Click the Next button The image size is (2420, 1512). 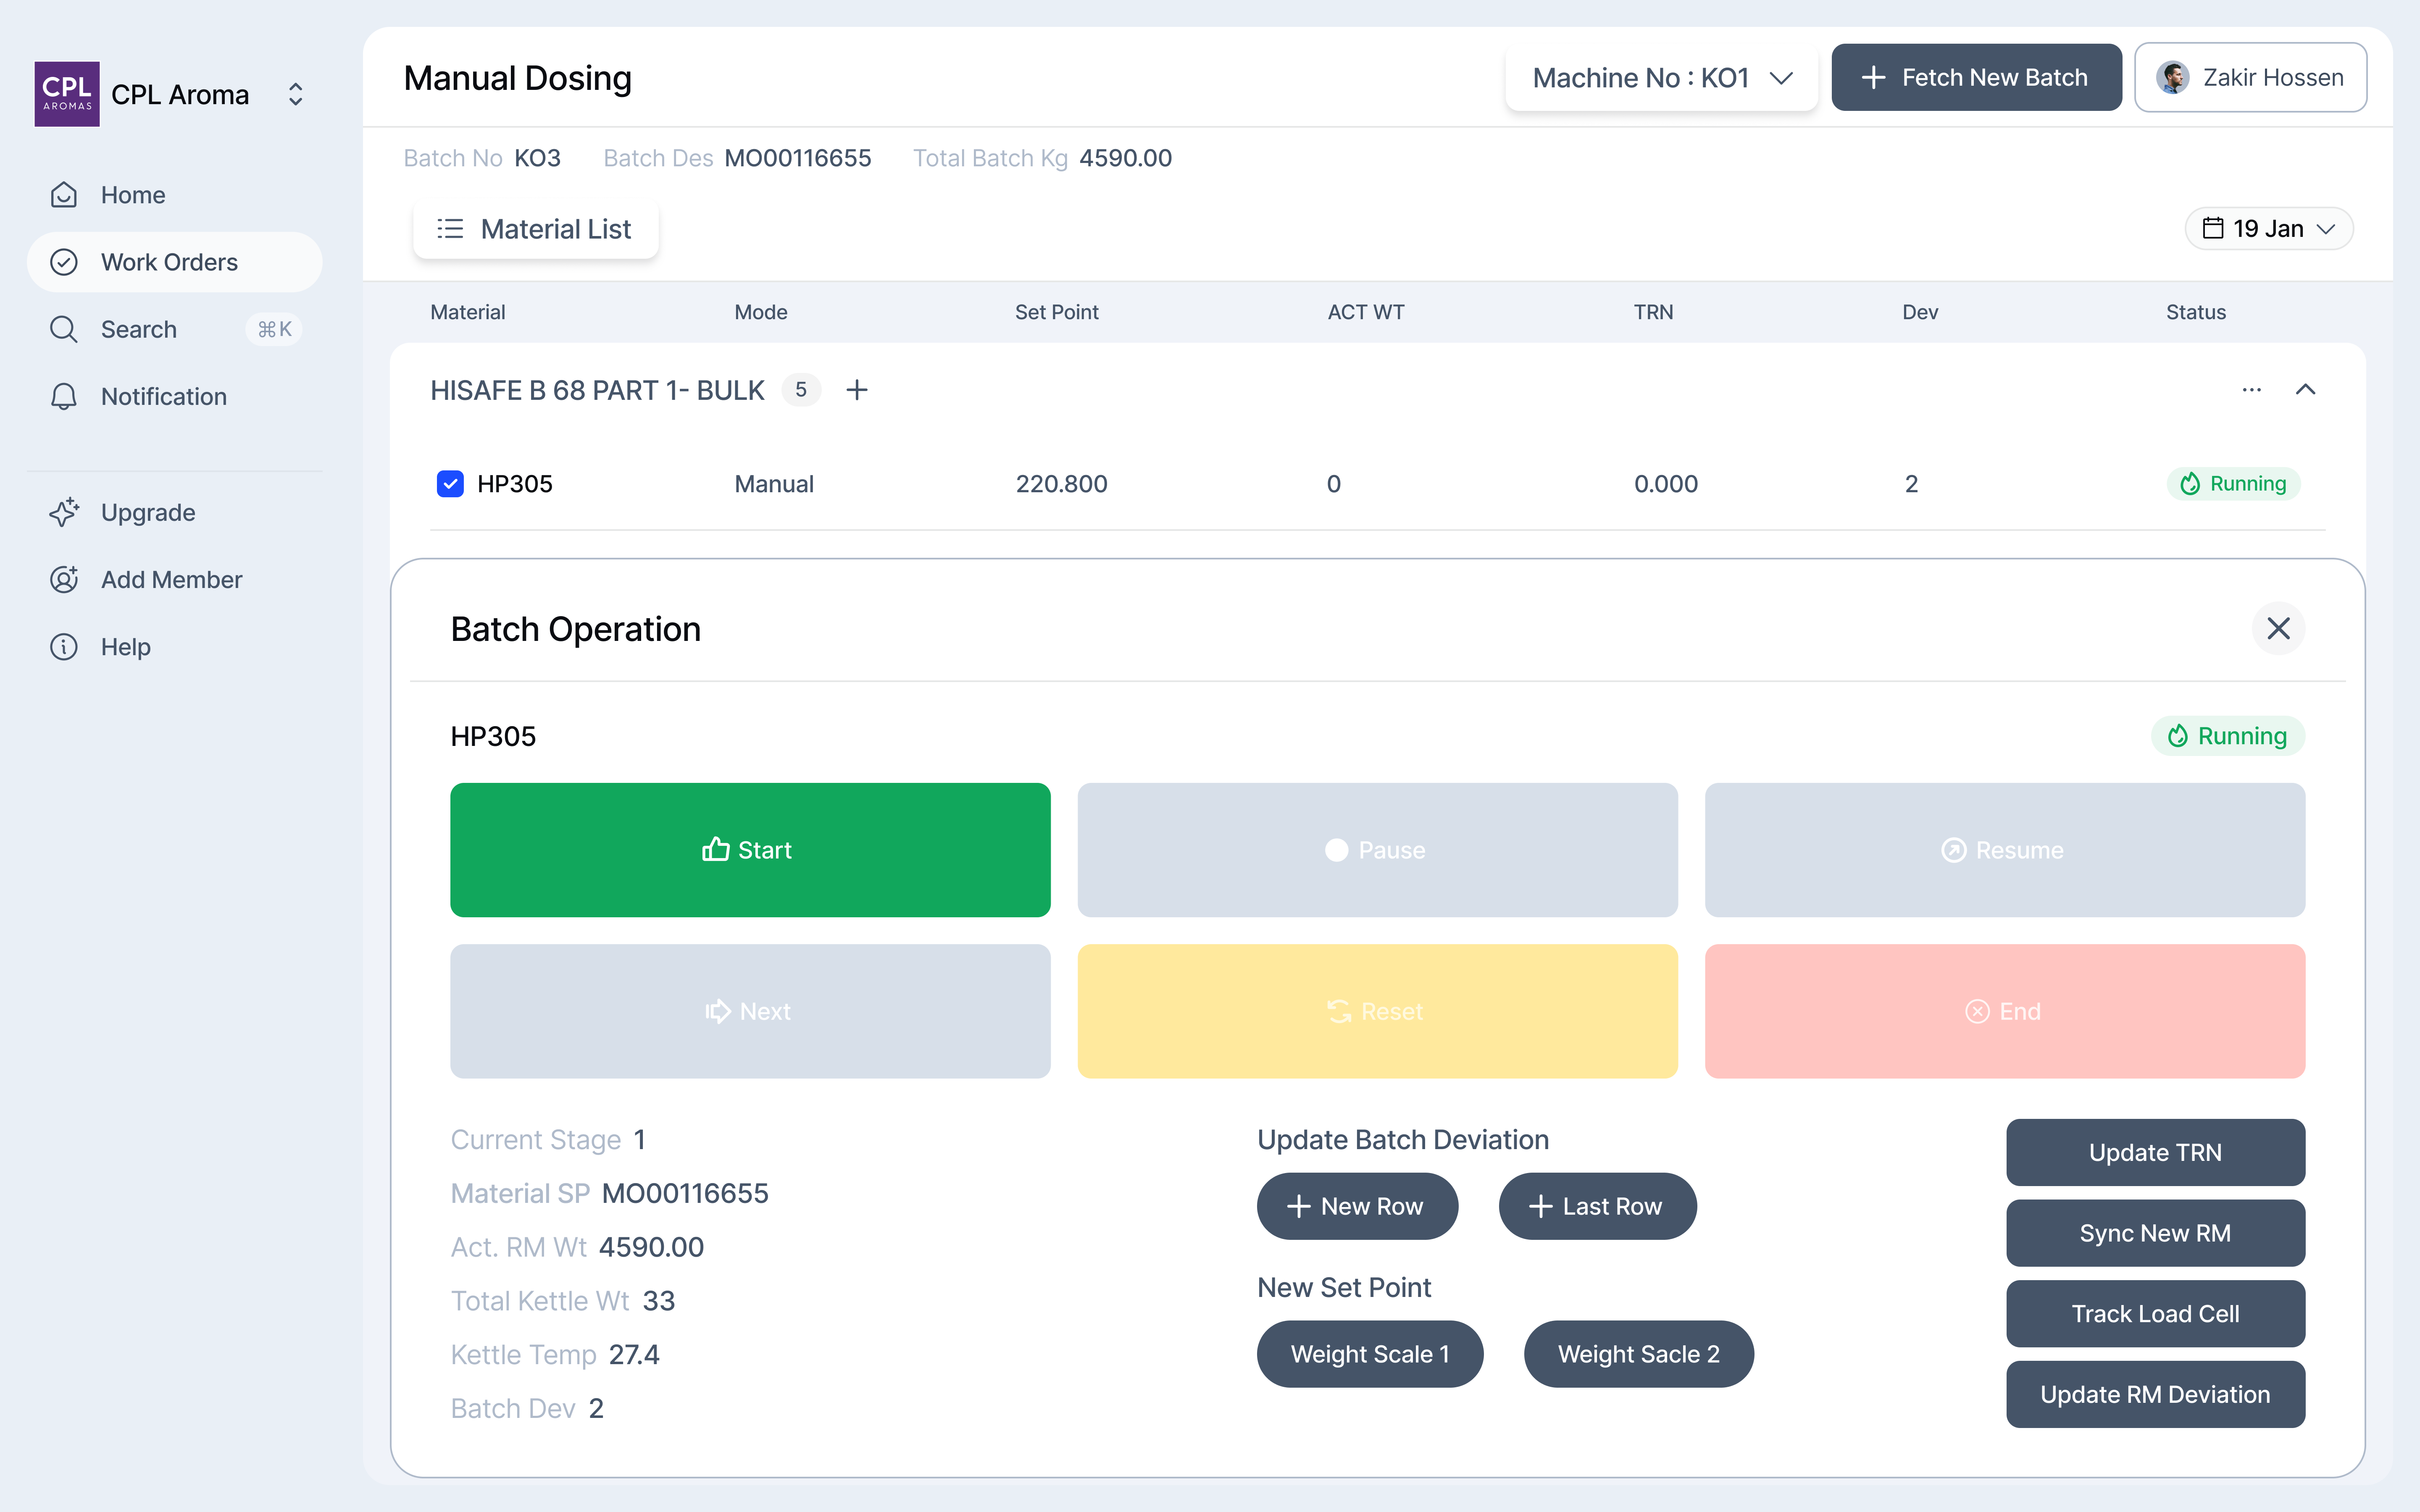[750, 1011]
